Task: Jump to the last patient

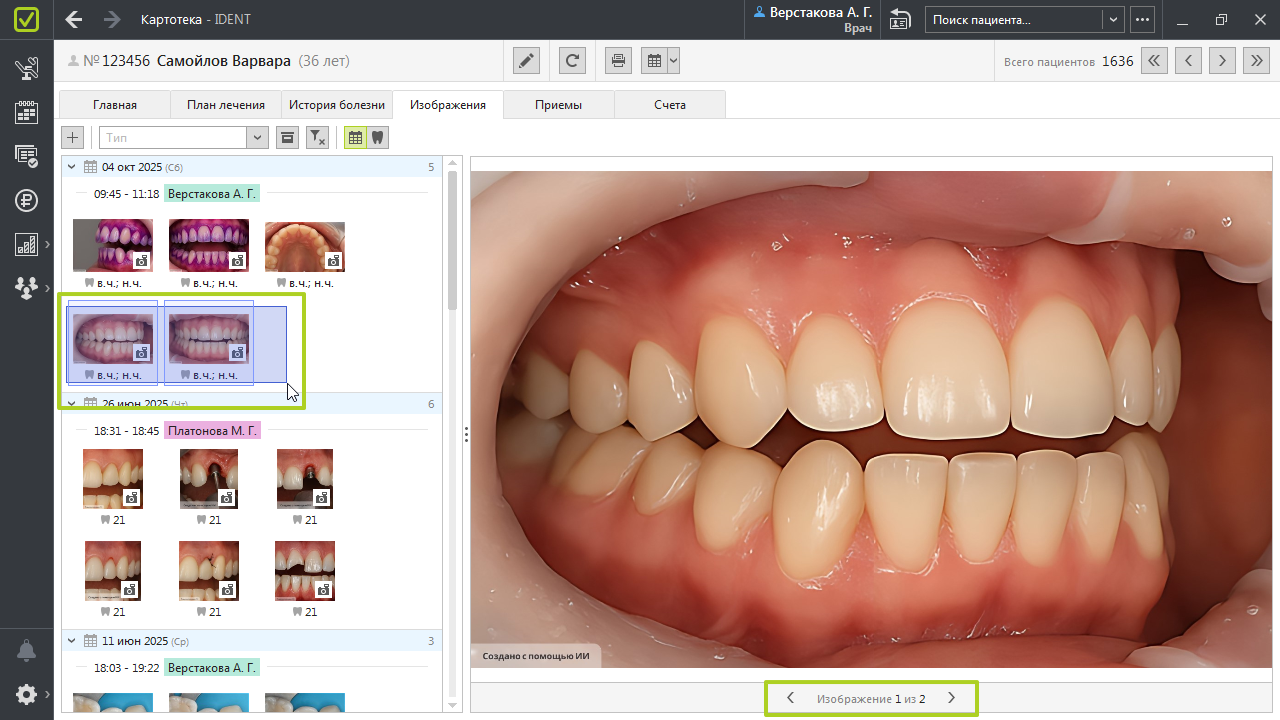Action: tap(1256, 61)
